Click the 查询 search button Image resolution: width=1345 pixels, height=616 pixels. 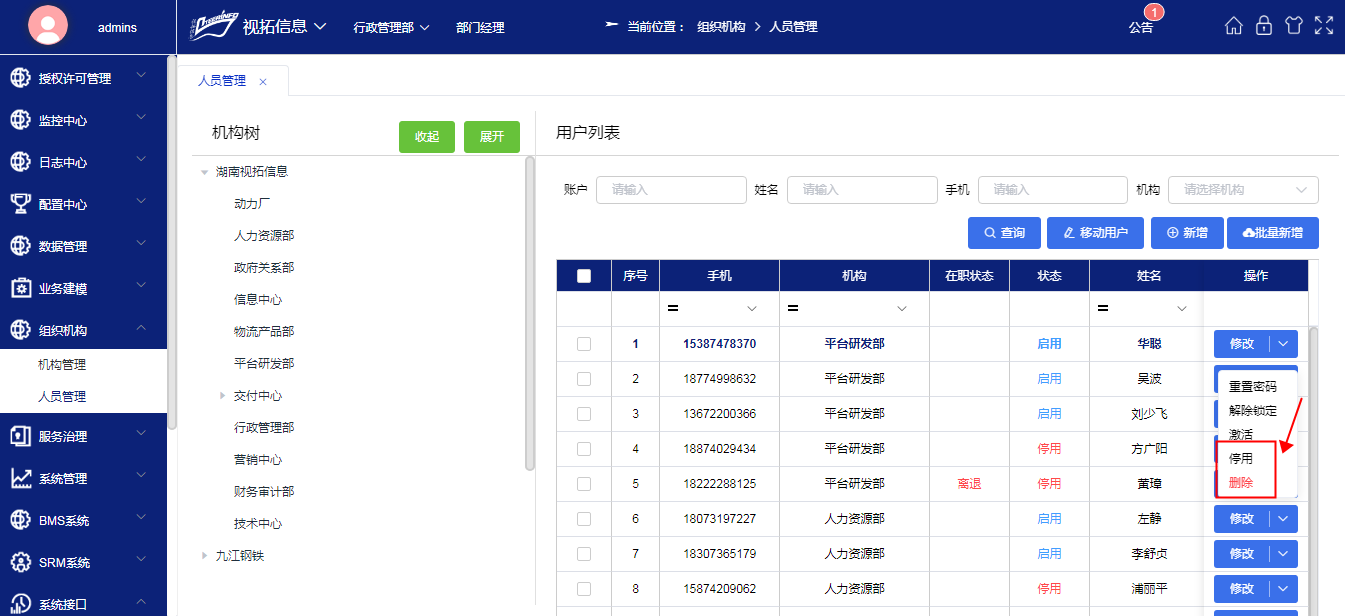[x=1004, y=233]
